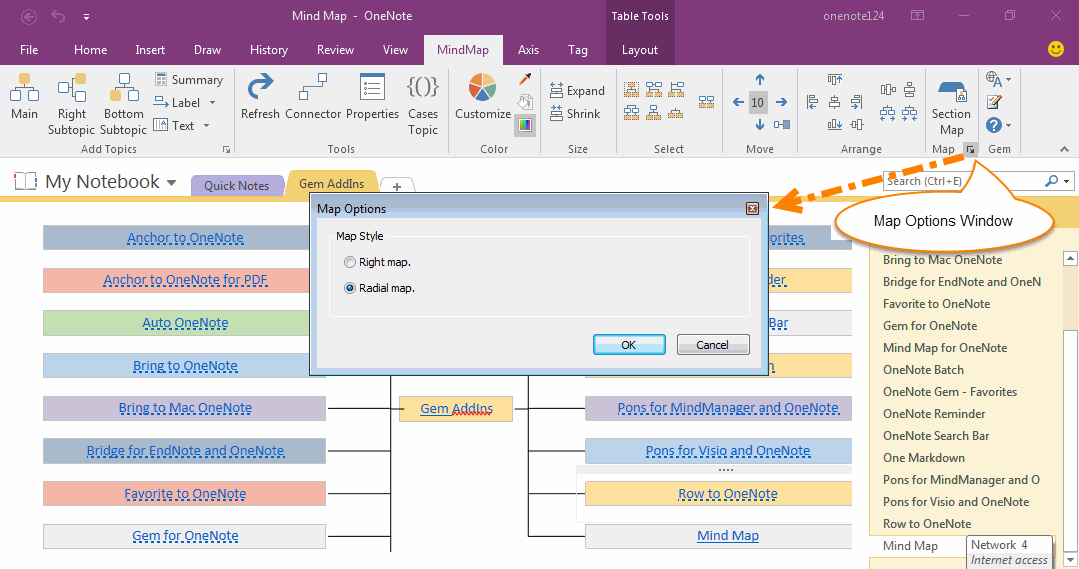1079x569 pixels.
Task: Move topic up arrow
Action: pos(760,79)
